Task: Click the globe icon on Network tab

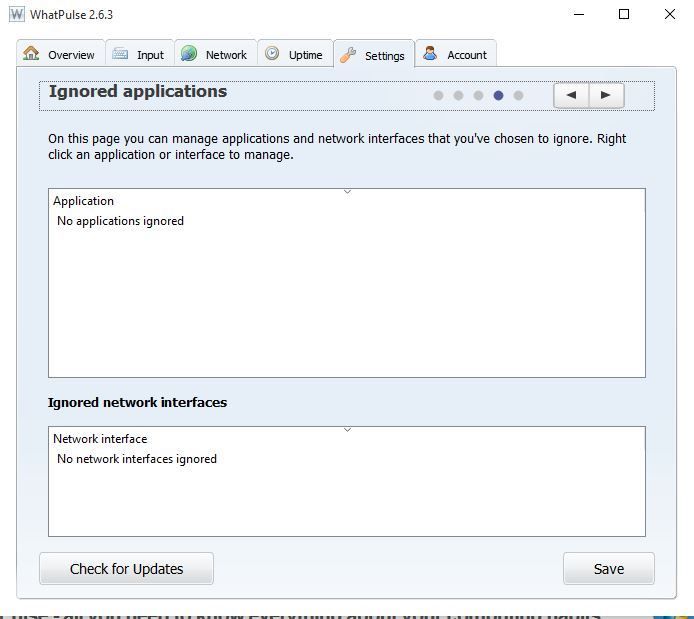Action: [189, 53]
